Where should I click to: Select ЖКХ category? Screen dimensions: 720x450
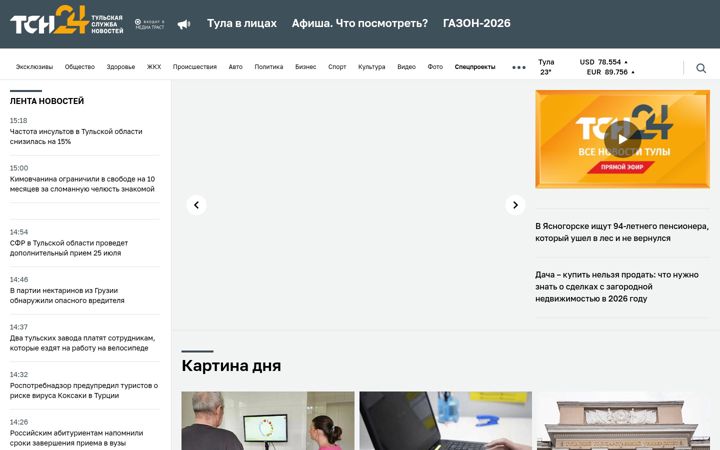(154, 67)
